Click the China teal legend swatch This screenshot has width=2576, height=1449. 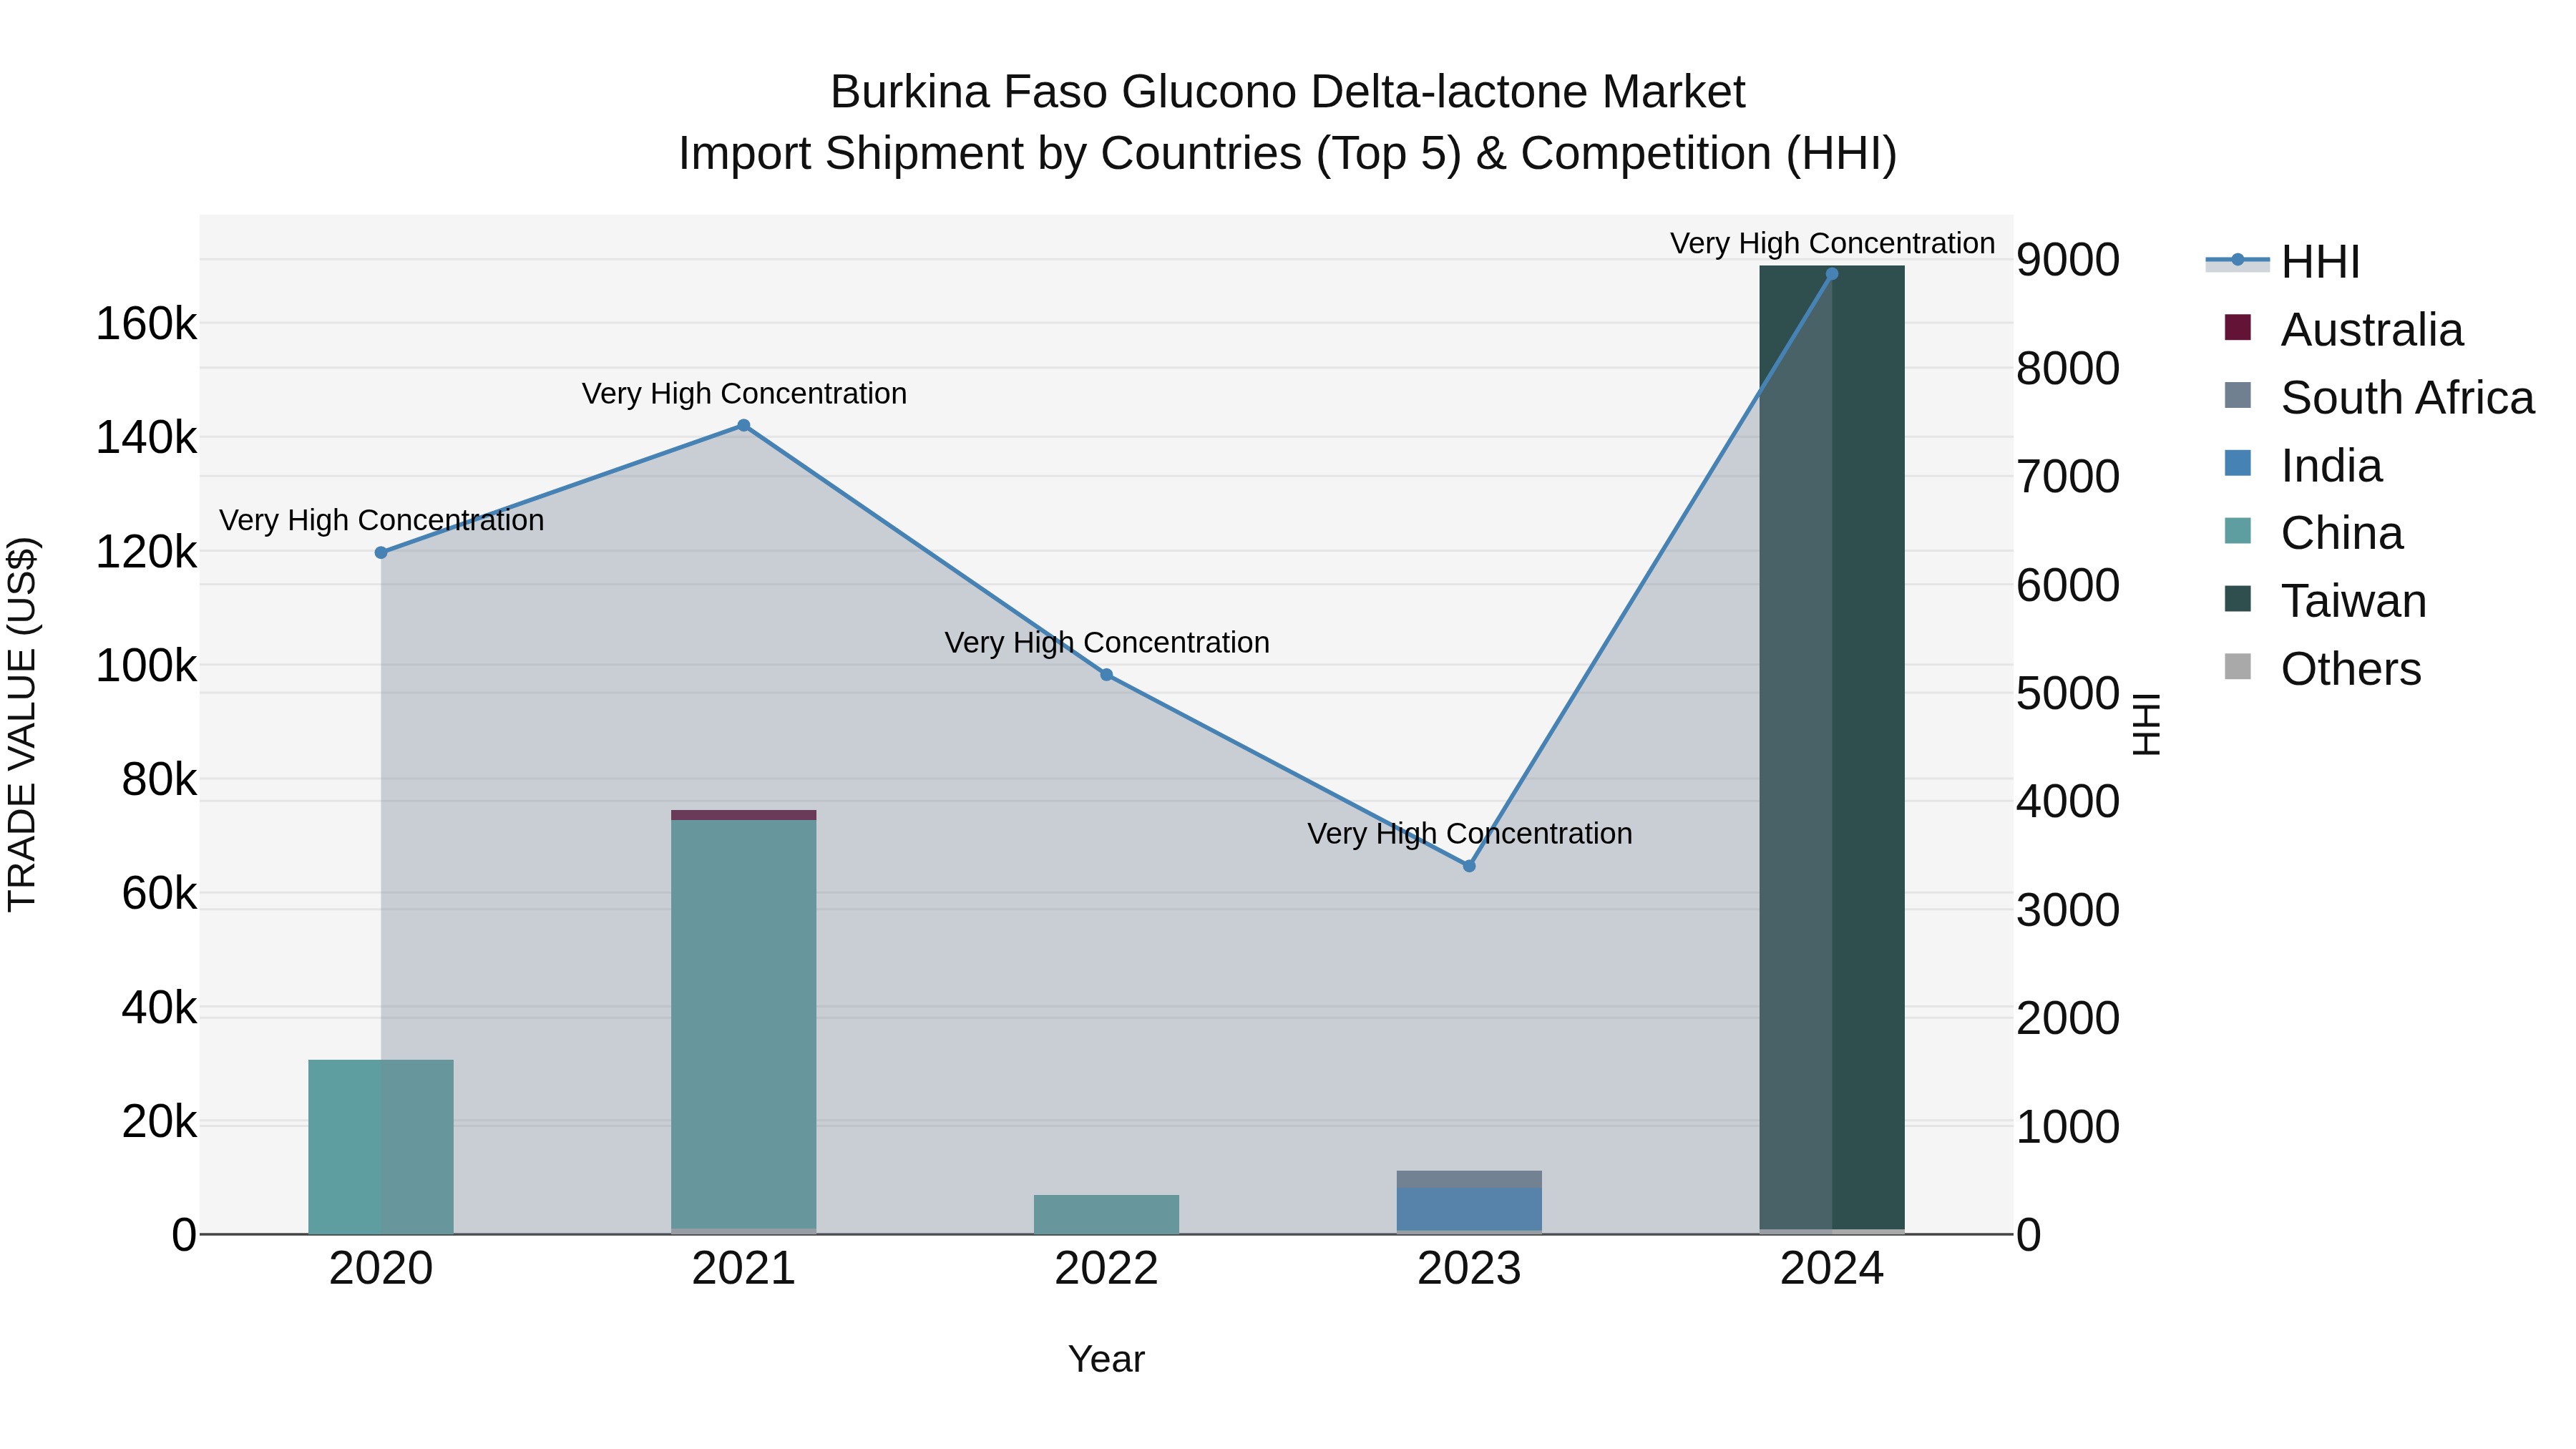[2238, 530]
